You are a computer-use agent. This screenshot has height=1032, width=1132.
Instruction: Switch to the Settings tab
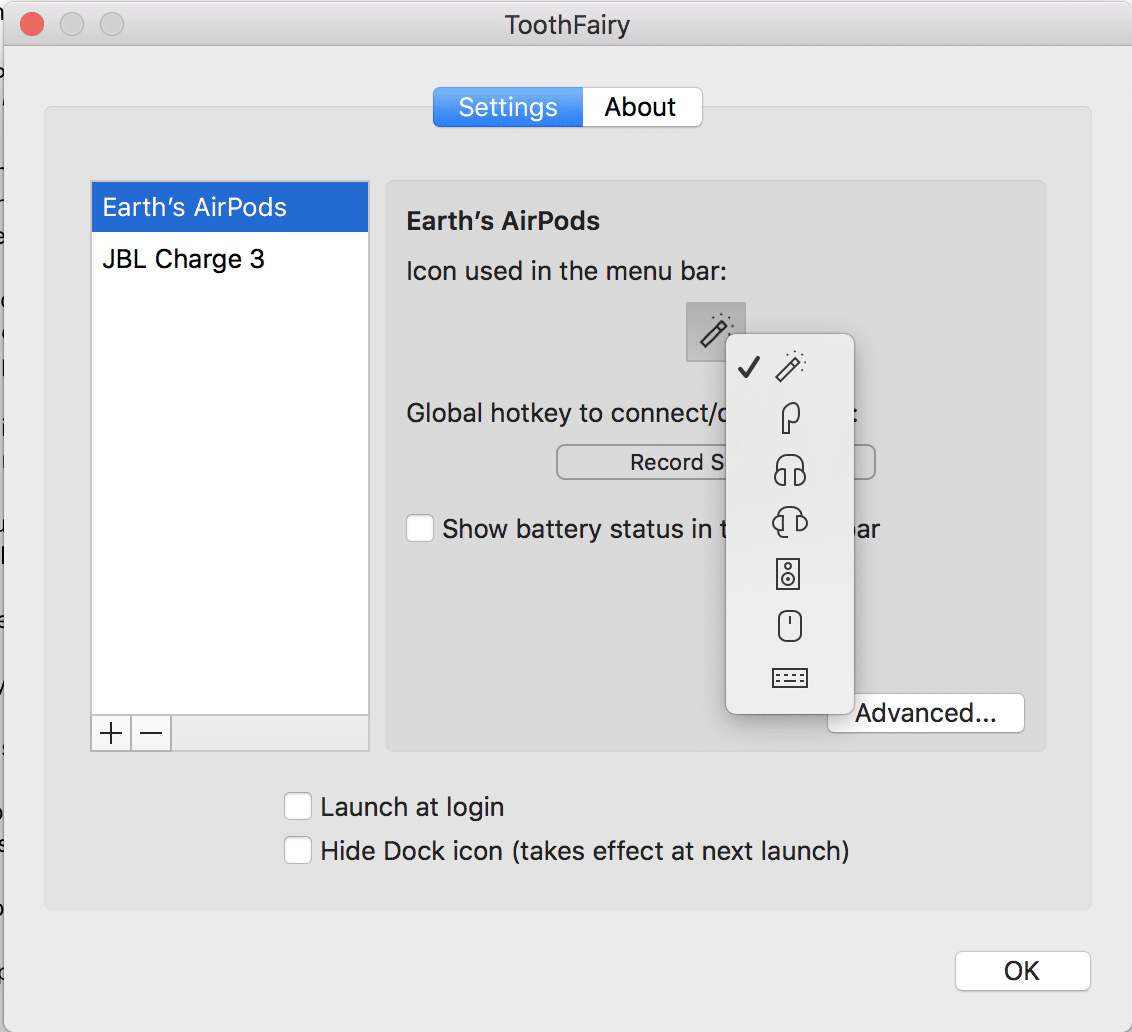click(x=508, y=107)
